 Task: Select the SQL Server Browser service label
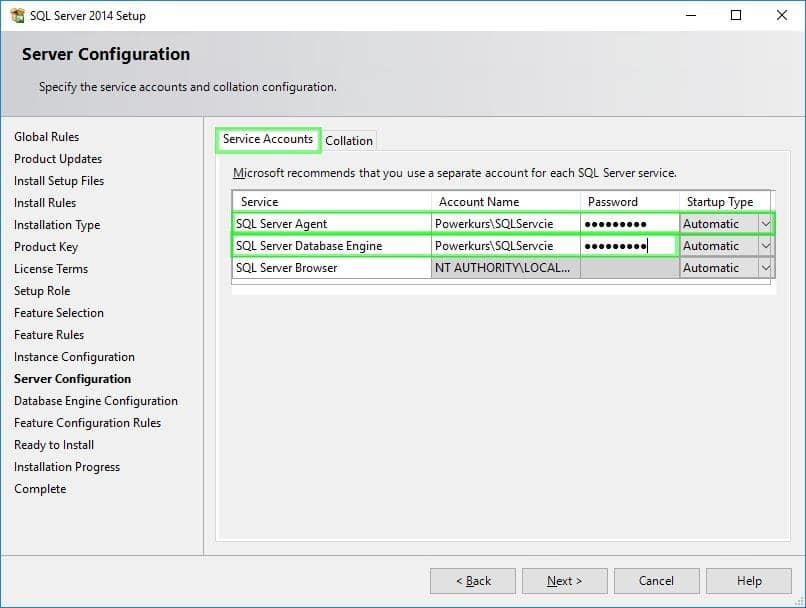point(286,268)
